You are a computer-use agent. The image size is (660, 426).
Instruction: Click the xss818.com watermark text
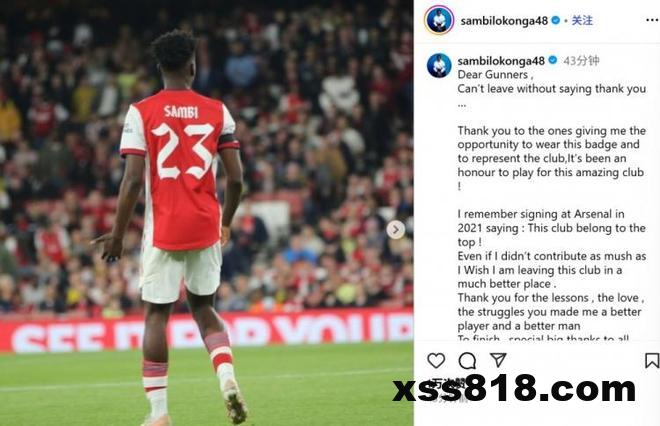pos(514,388)
